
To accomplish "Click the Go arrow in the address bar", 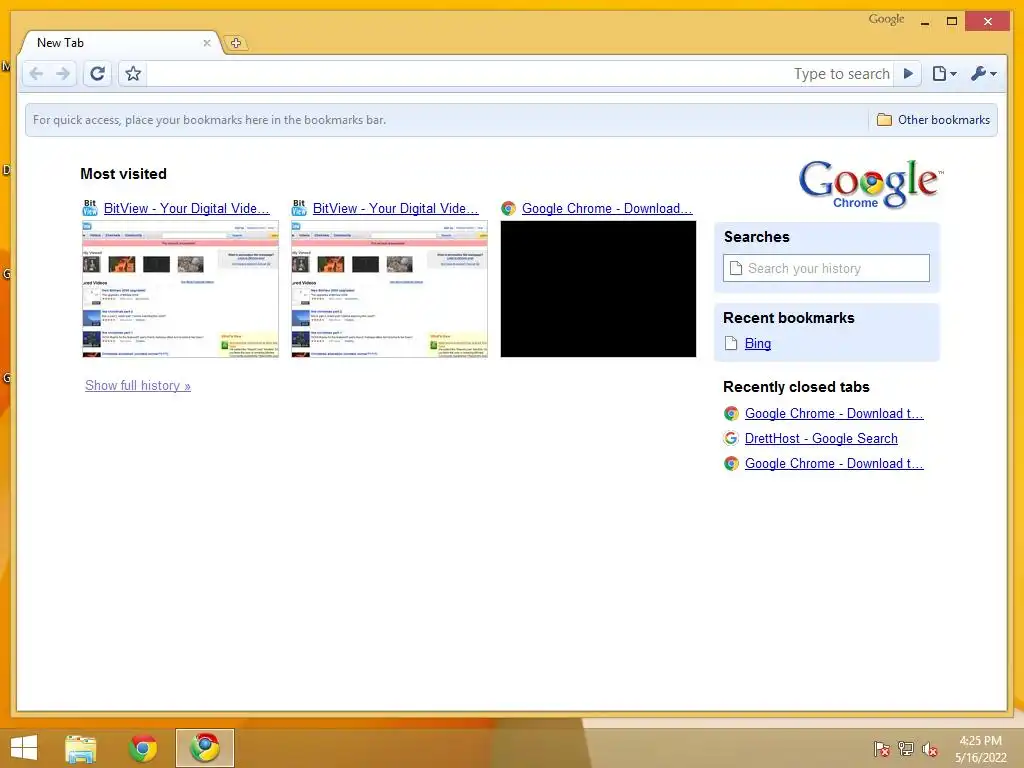I will click(908, 74).
